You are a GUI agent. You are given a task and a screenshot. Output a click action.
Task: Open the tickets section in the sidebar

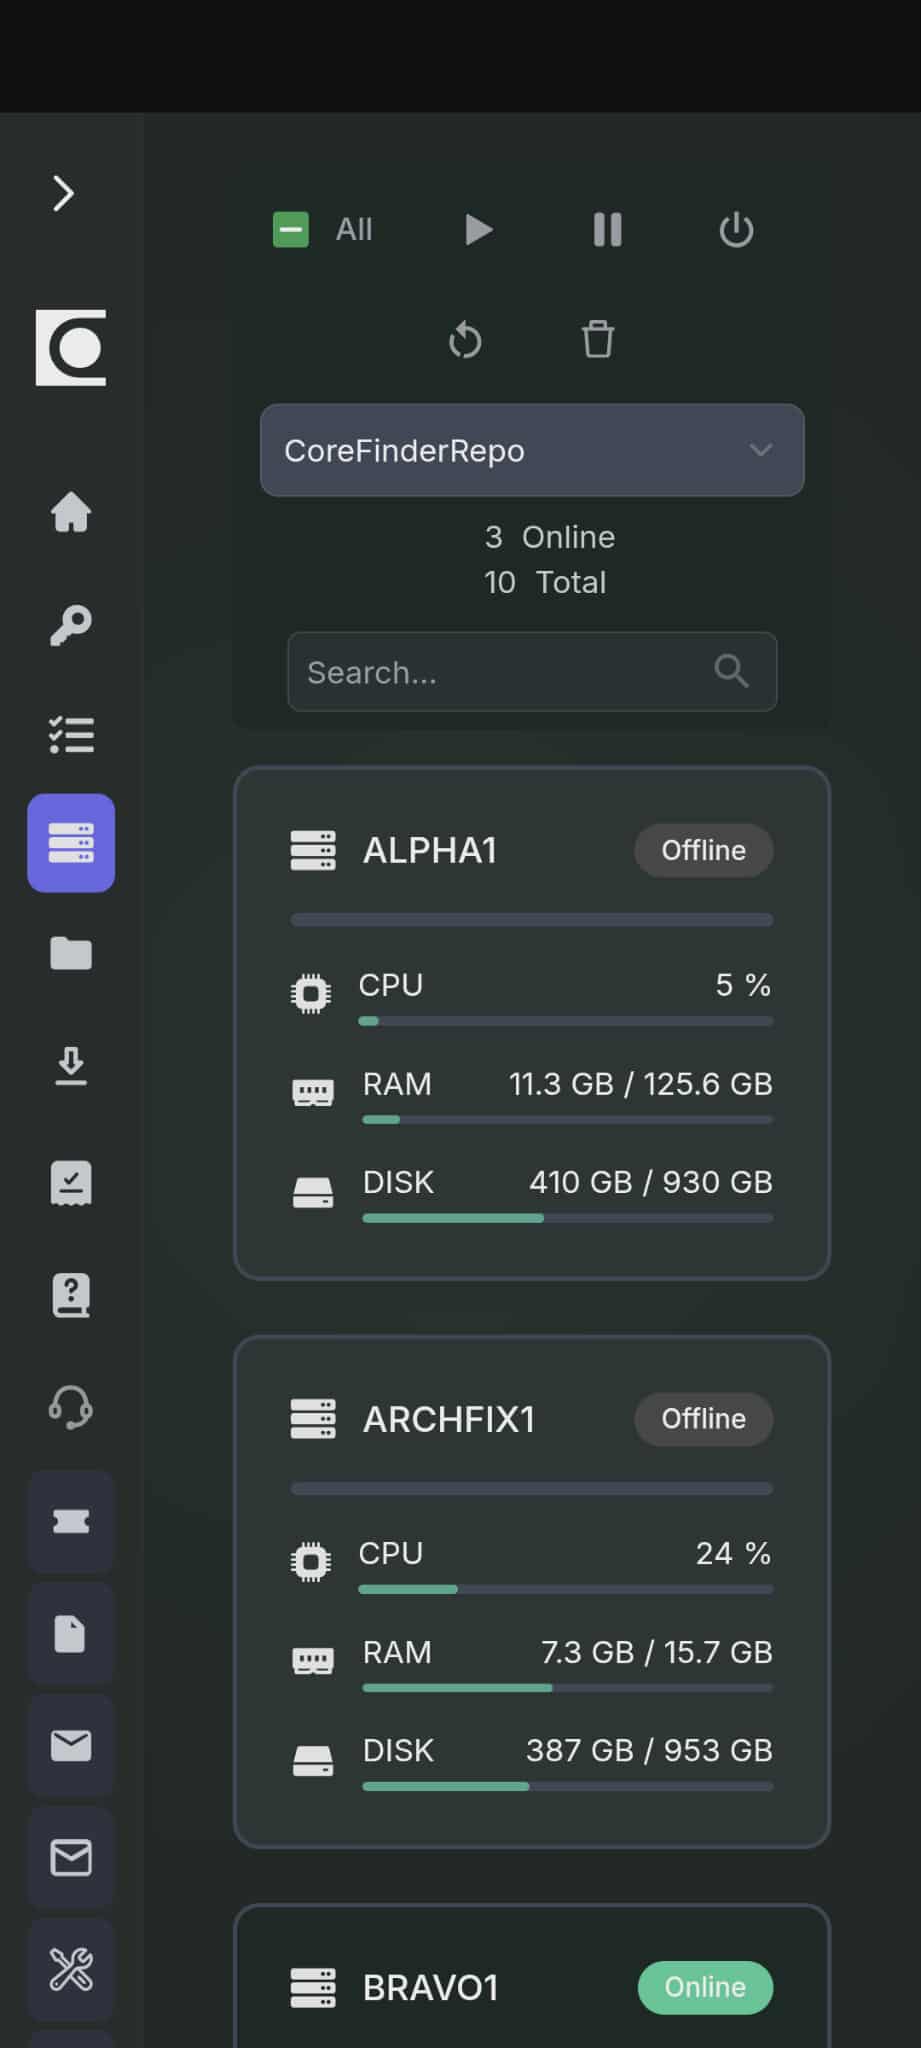click(x=70, y=1522)
